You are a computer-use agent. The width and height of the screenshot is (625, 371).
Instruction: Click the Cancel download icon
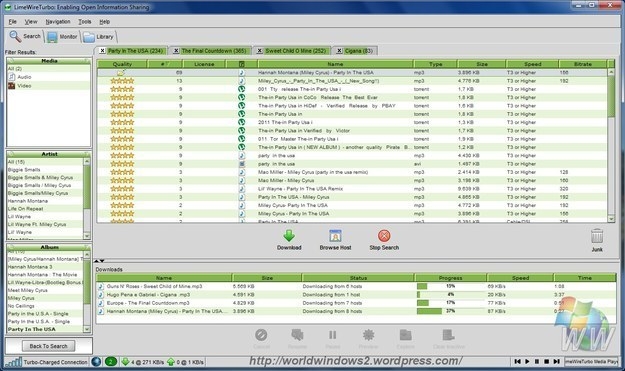(x=261, y=335)
